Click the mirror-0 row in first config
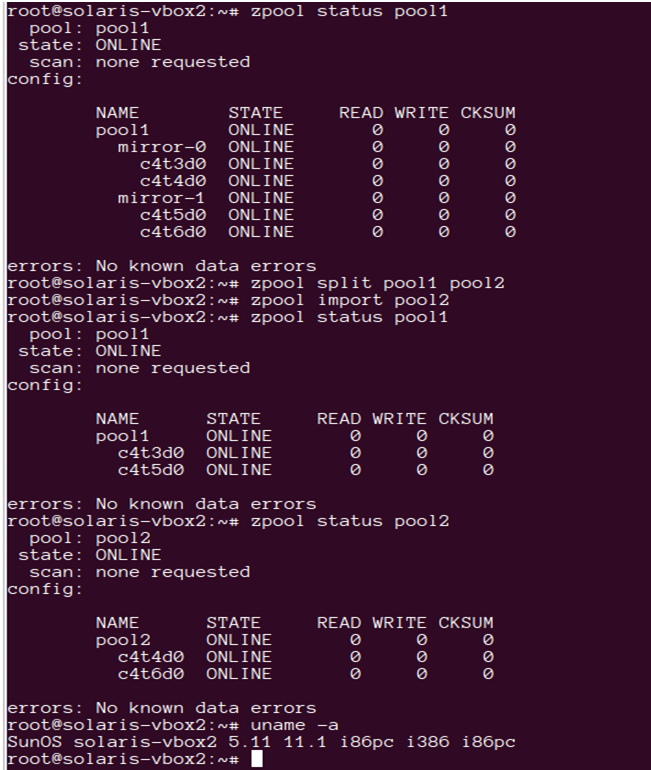Screen dimensions: 651x770 316,147
